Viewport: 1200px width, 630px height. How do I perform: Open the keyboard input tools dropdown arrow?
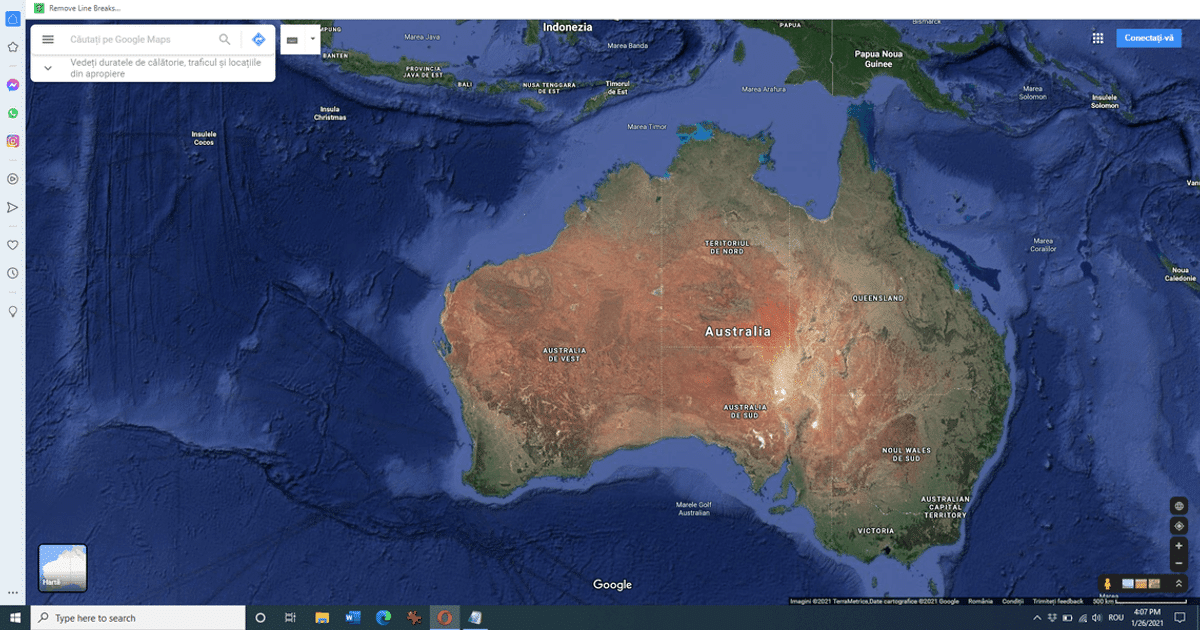click(313, 39)
